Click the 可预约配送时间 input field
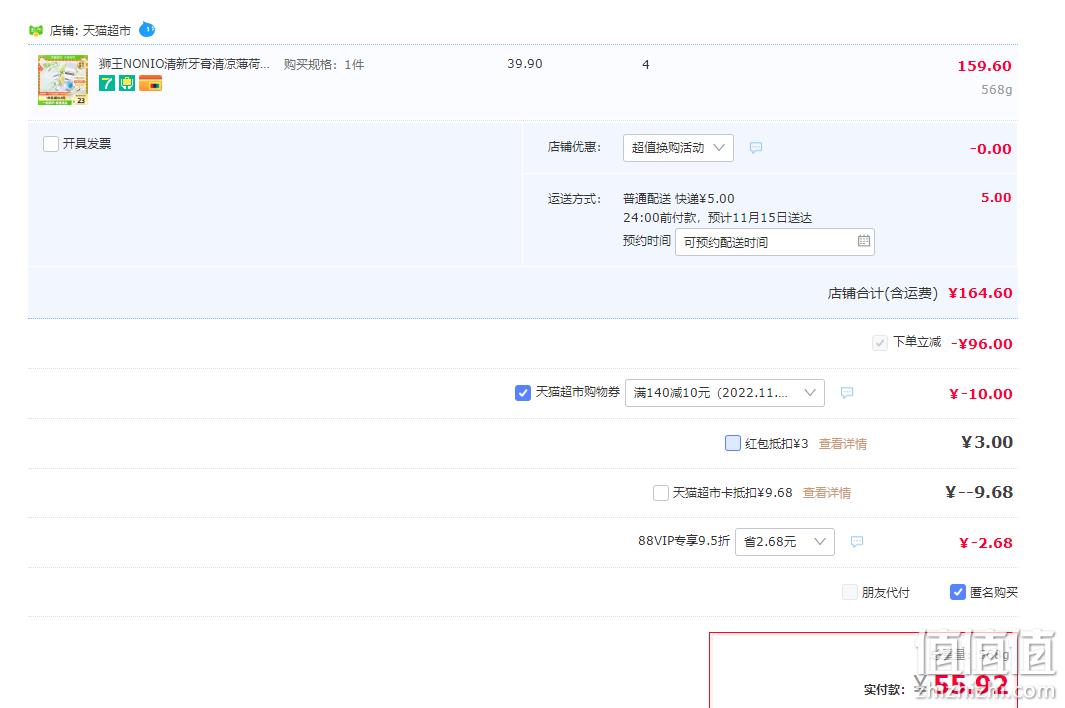The image size is (1065, 708). pyautogui.click(x=774, y=242)
